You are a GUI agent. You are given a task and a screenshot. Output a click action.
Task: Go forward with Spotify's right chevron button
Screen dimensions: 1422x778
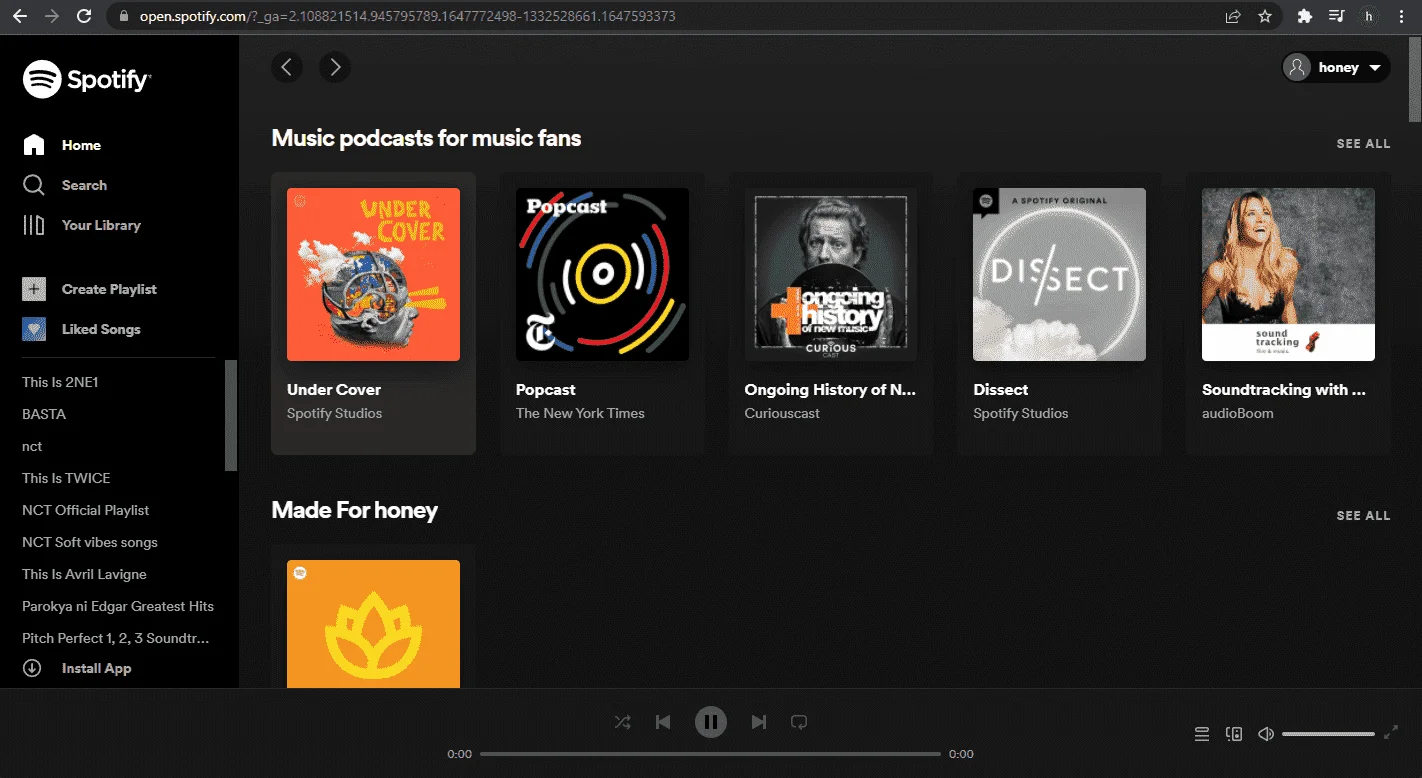coord(335,67)
